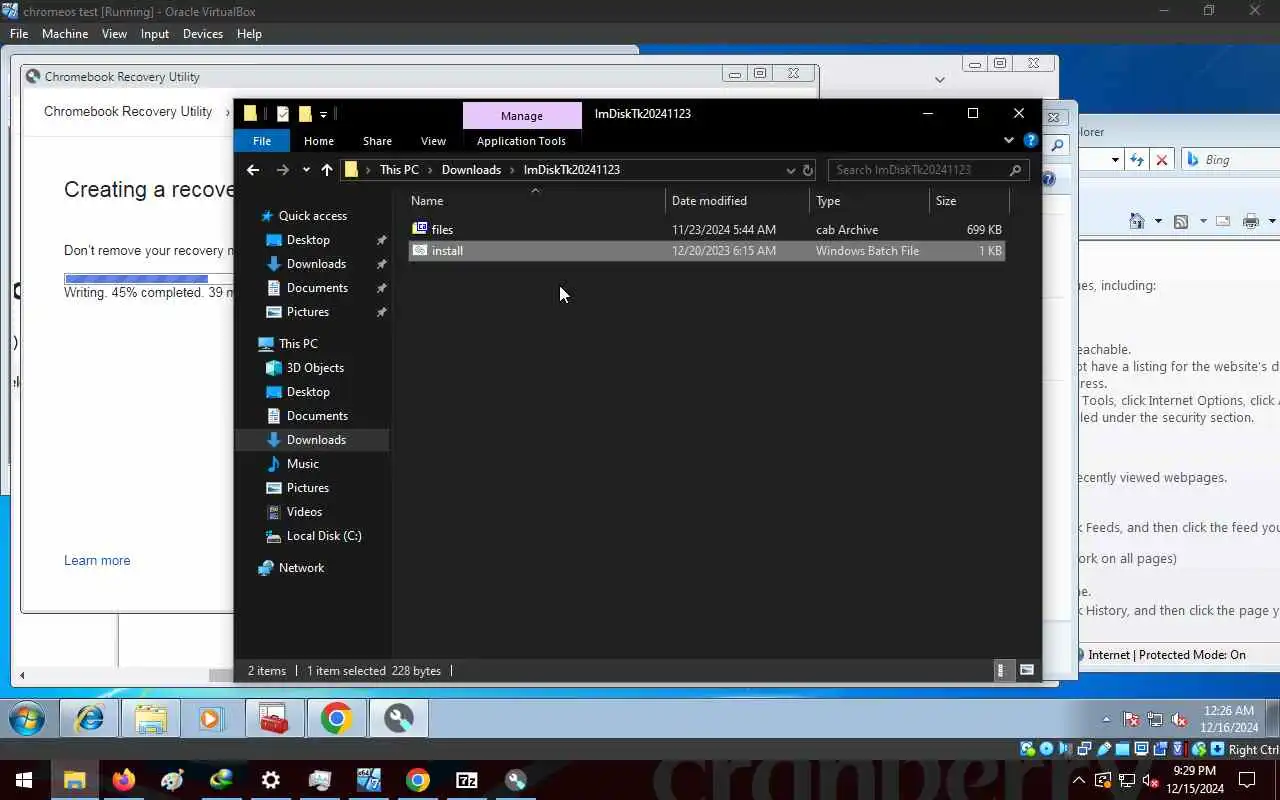
Task: Click the muted volume icon in Windows 7 tray
Action: (1180, 719)
